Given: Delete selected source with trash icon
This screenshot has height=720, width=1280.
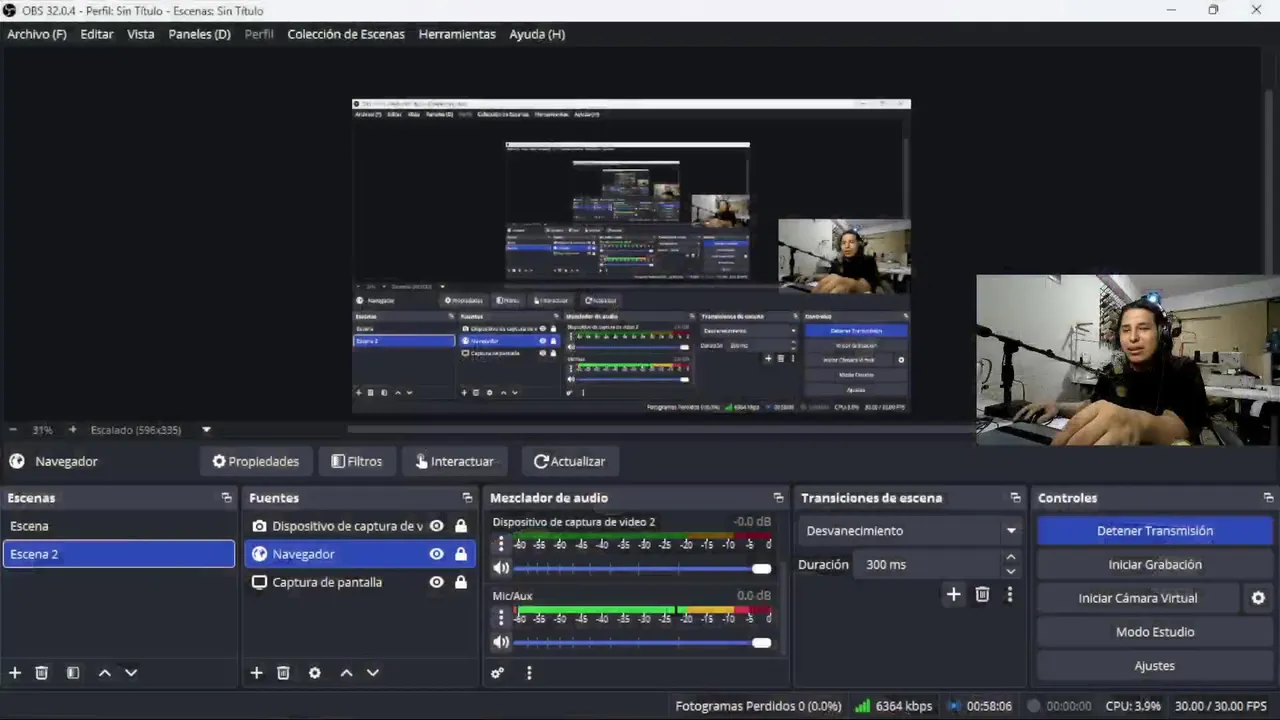Looking at the screenshot, I should [x=283, y=673].
